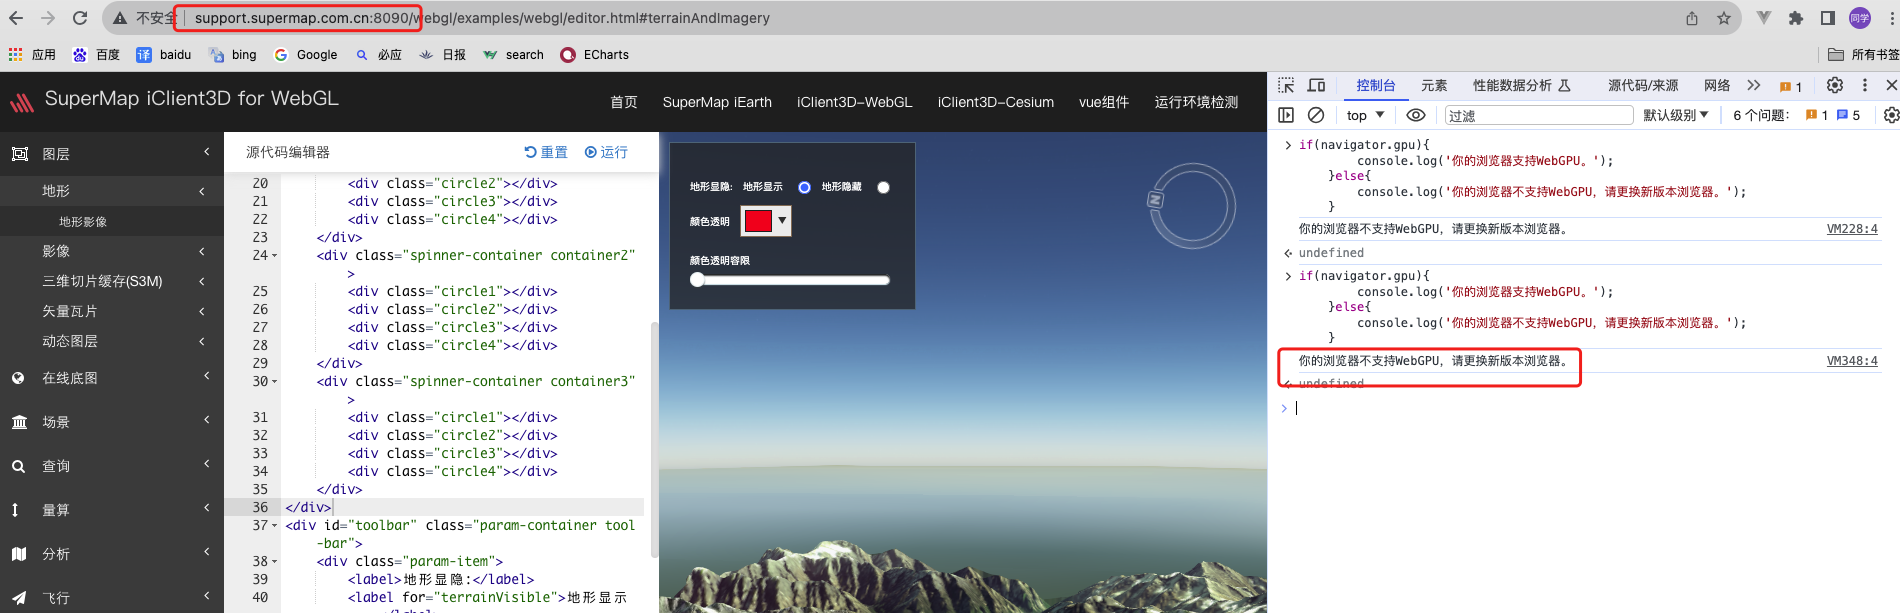Click the SuperMap logo icon
The height and width of the screenshot is (613, 1900).
22,101
